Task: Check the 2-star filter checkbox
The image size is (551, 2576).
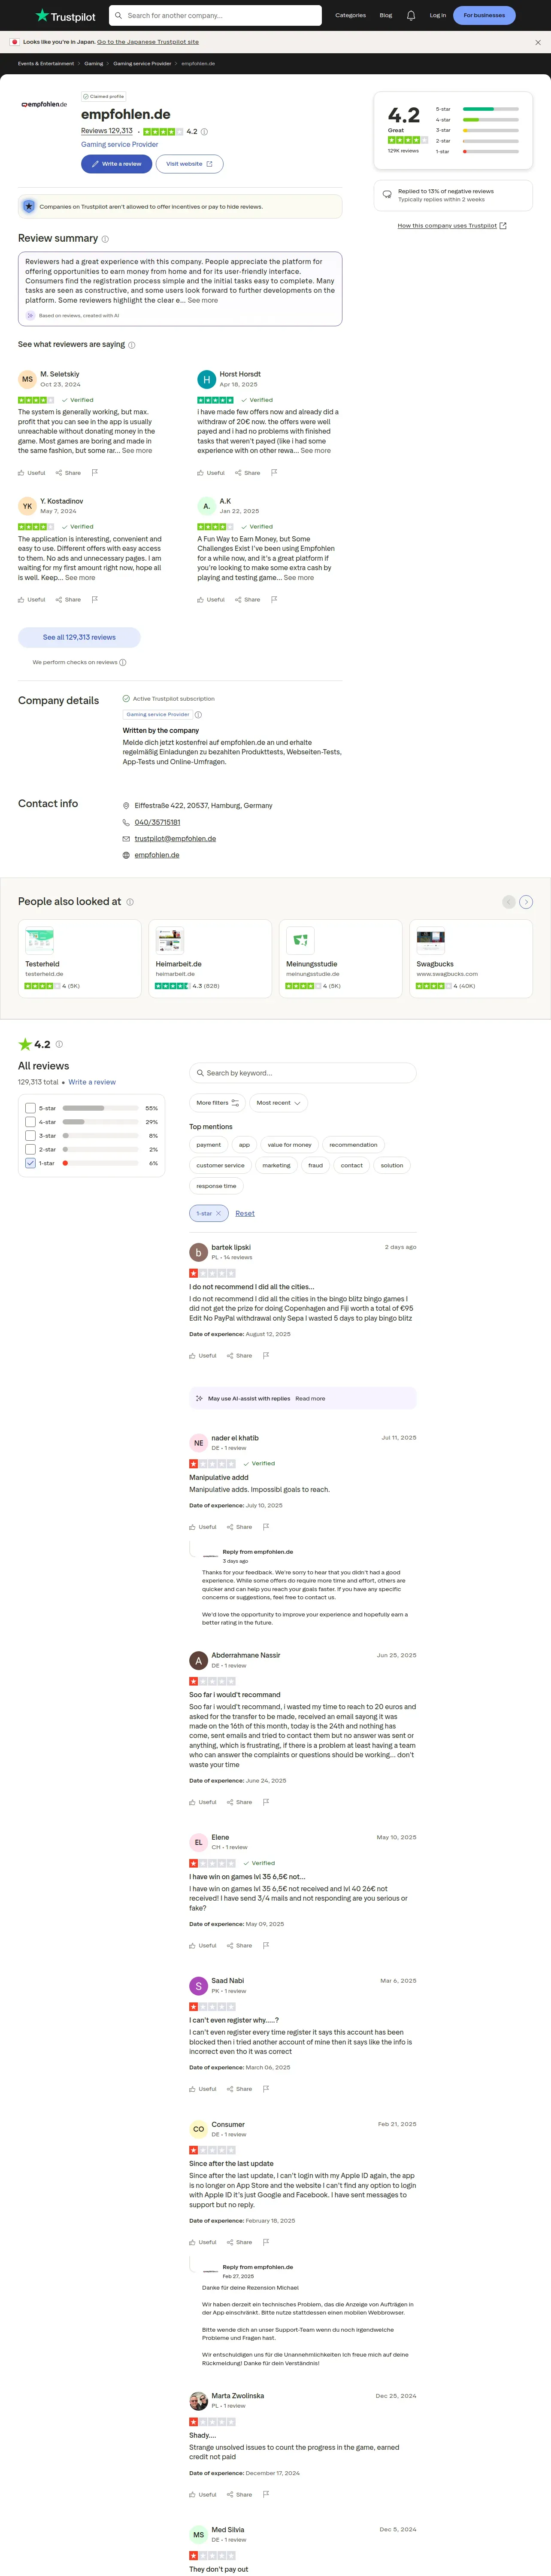Action: [x=30, y=1149]
